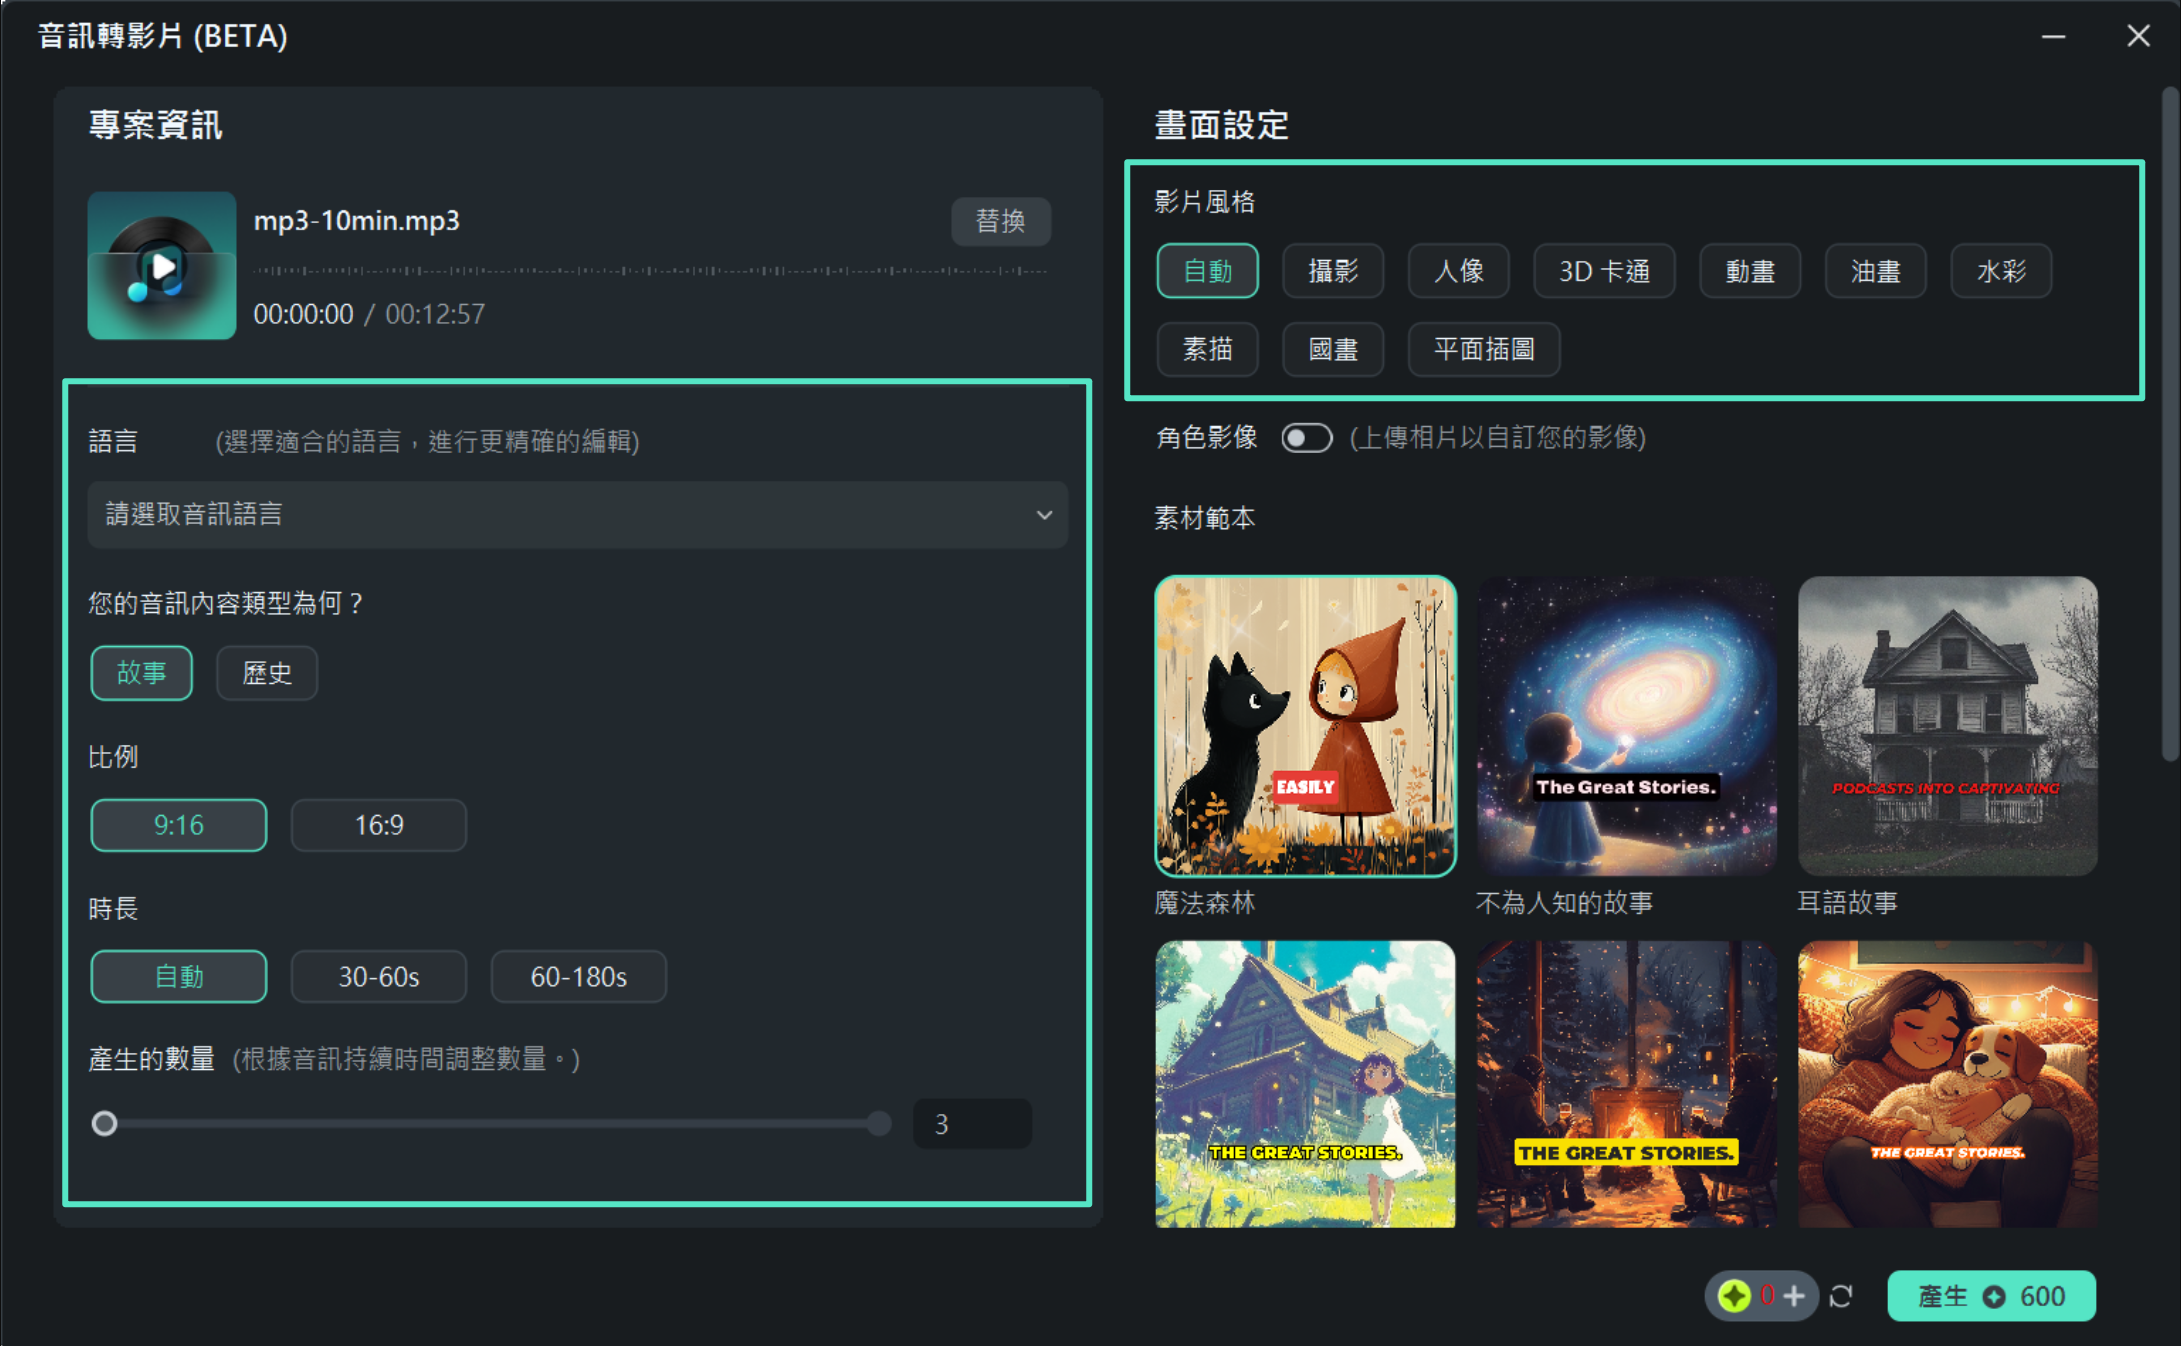The width and height of the screenshot is (2181, 1346).
Task: Click the quantity number input field
Action: click(971, 1124)
